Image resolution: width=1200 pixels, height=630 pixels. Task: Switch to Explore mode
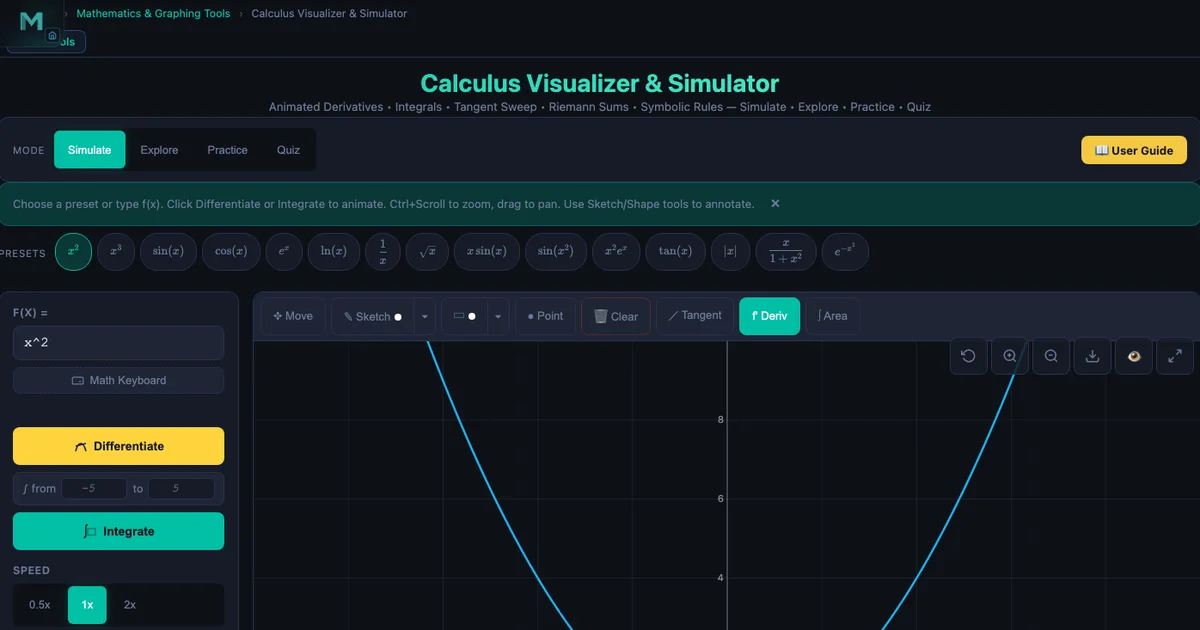pos(159,150)
